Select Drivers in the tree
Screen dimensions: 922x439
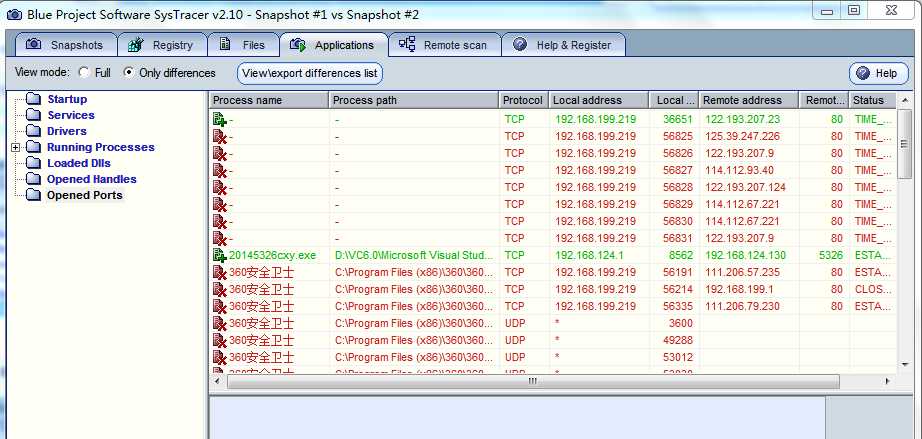[x=67, y=131]
